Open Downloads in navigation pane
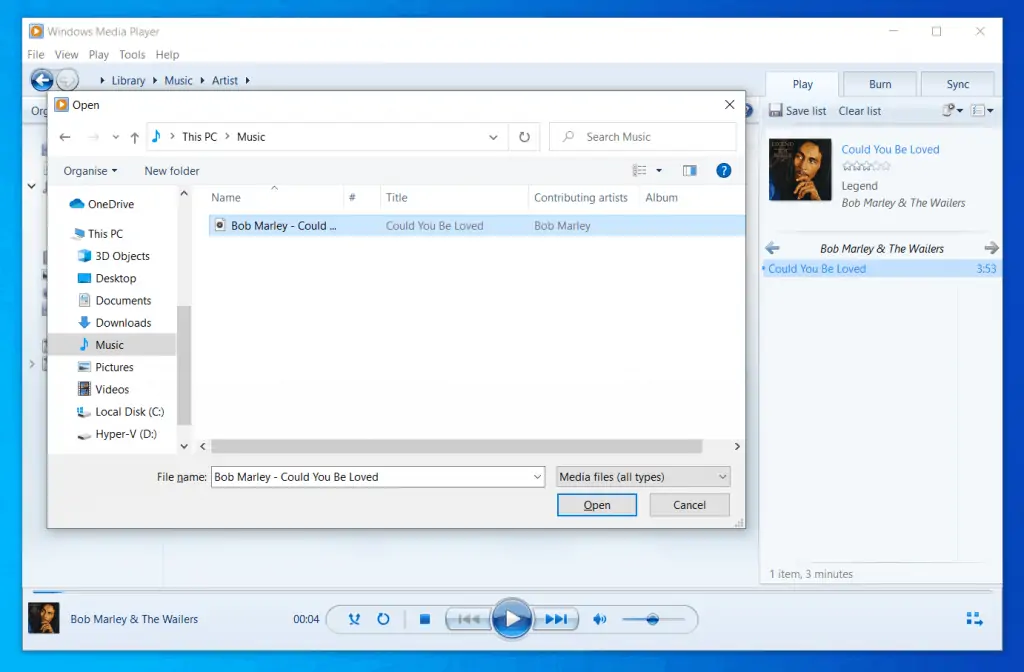1024x672 pixels. pos(114,323)
